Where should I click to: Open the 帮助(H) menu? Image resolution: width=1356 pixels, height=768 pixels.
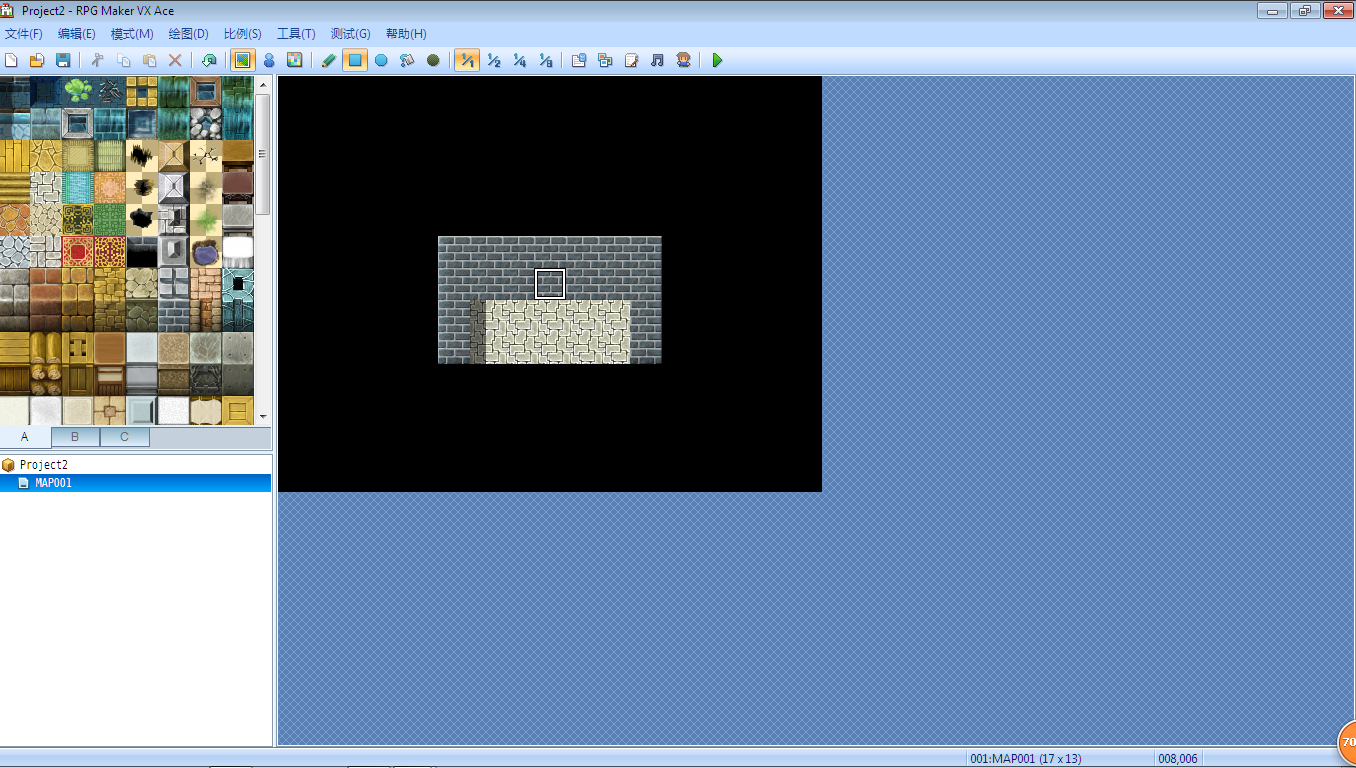pyautogui.click(x=406, y=34)
